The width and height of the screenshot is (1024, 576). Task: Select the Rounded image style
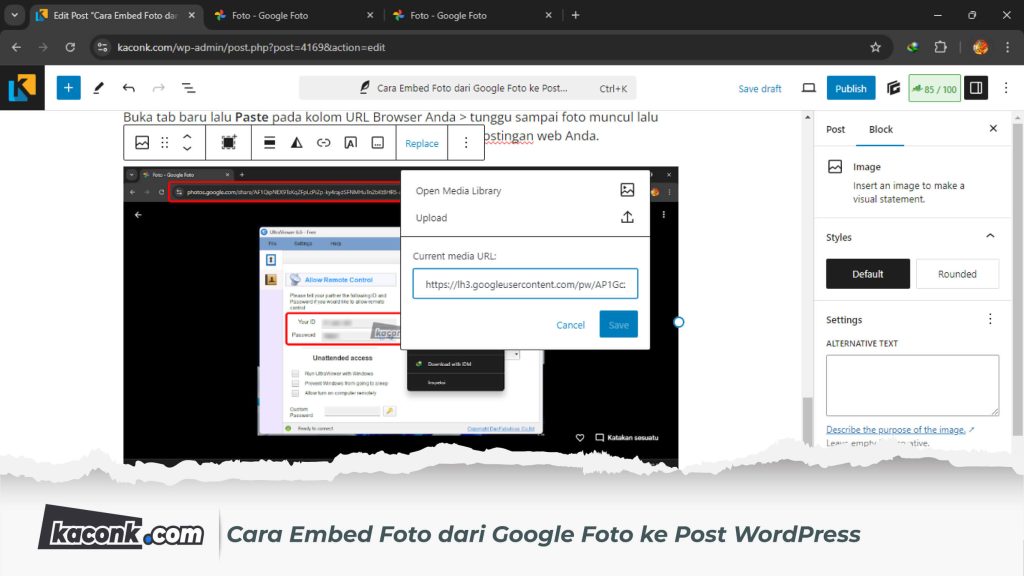(x=957, y=274)
